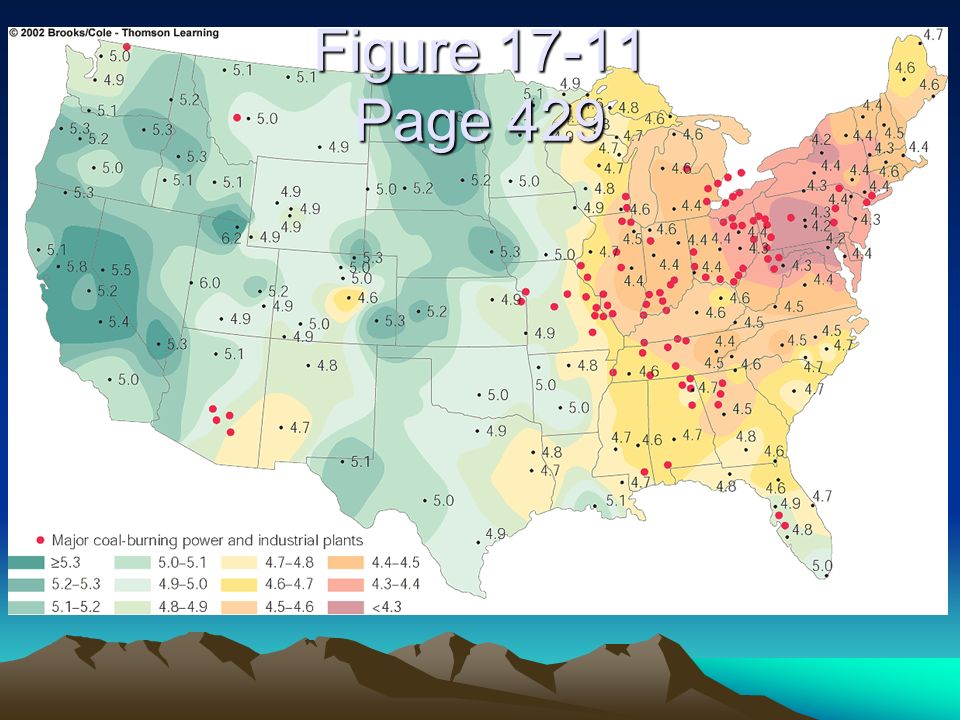Click the 4.3–4.4 legend color swatch

(x=346, y=585)
